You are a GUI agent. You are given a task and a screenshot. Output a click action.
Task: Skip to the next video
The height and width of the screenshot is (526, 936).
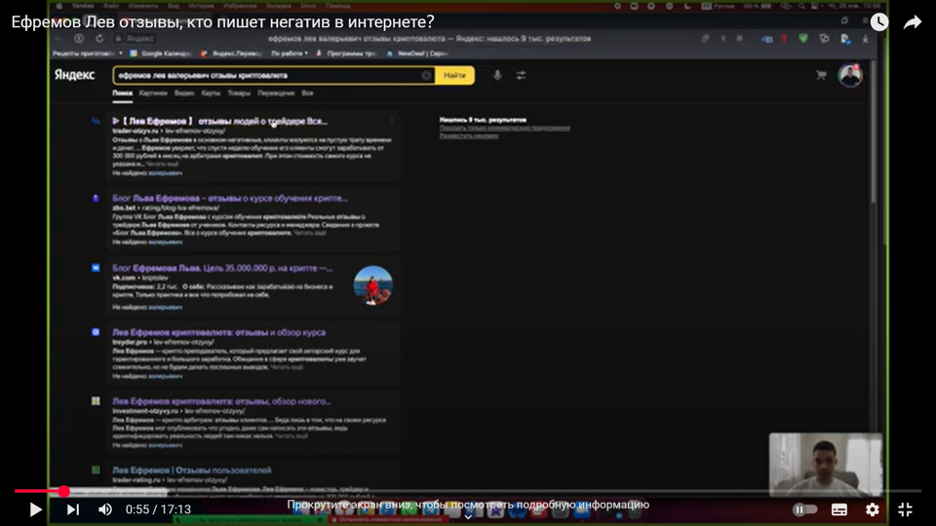click(x=73, y=509)
